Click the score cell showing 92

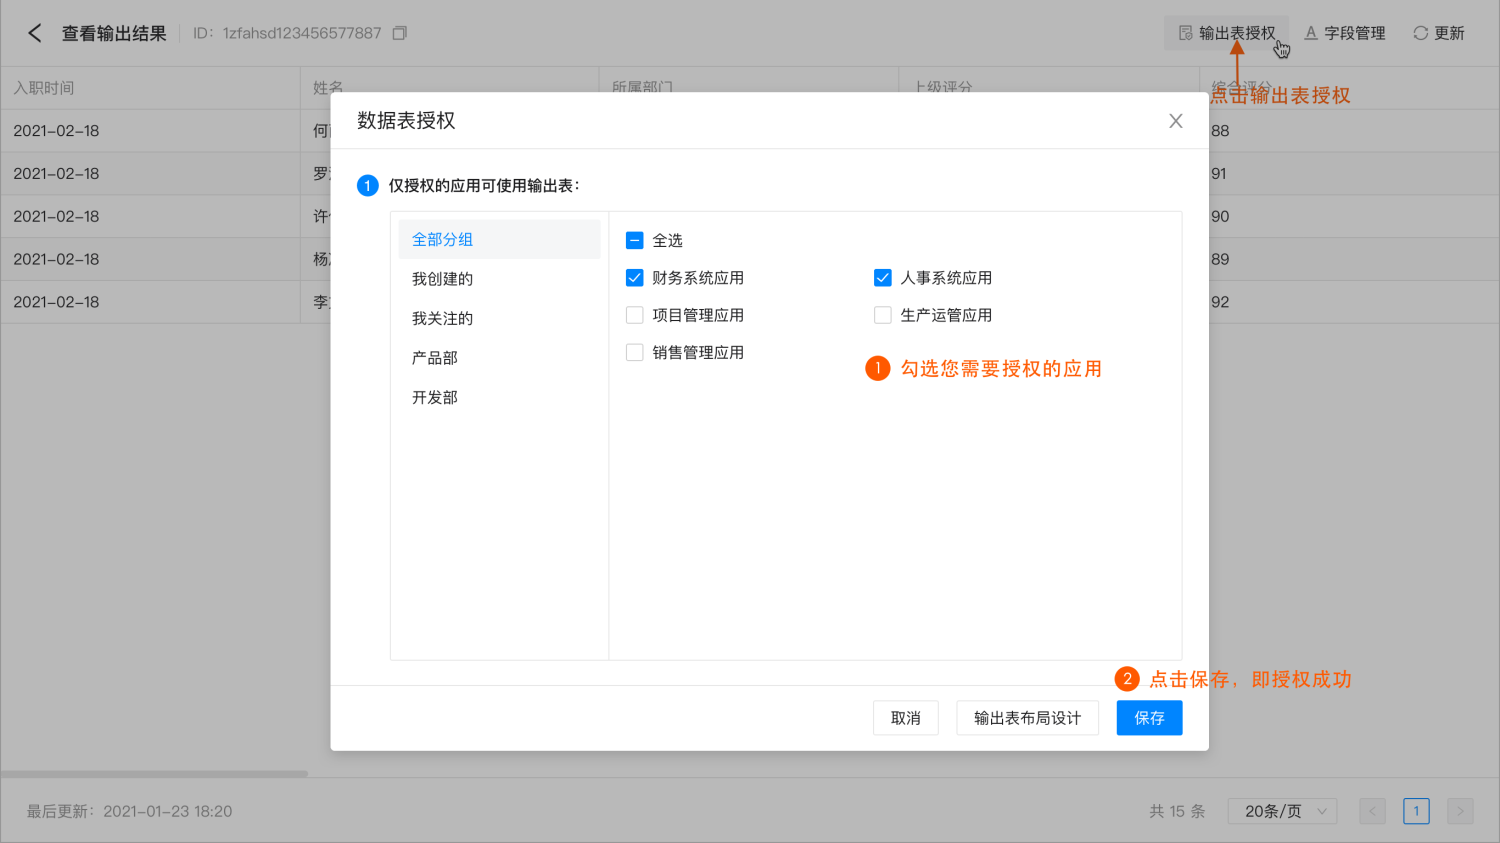pyautogui.click(x=1220, y=302)
